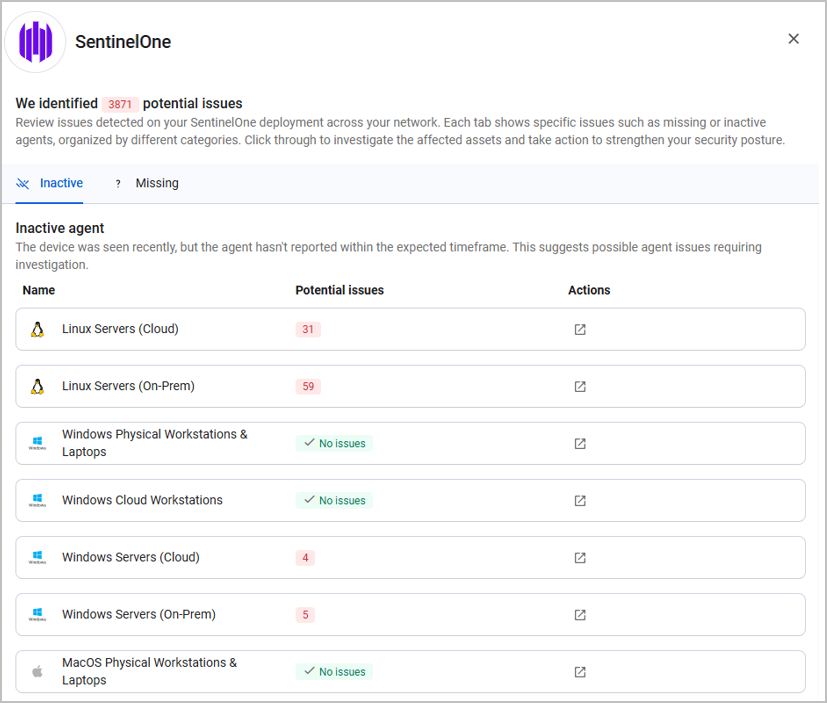Open external link for Windows Servers (On-Prem)
Image resolution: width=827 pixels, height=703 pixels.
click(x=580, y=614)
